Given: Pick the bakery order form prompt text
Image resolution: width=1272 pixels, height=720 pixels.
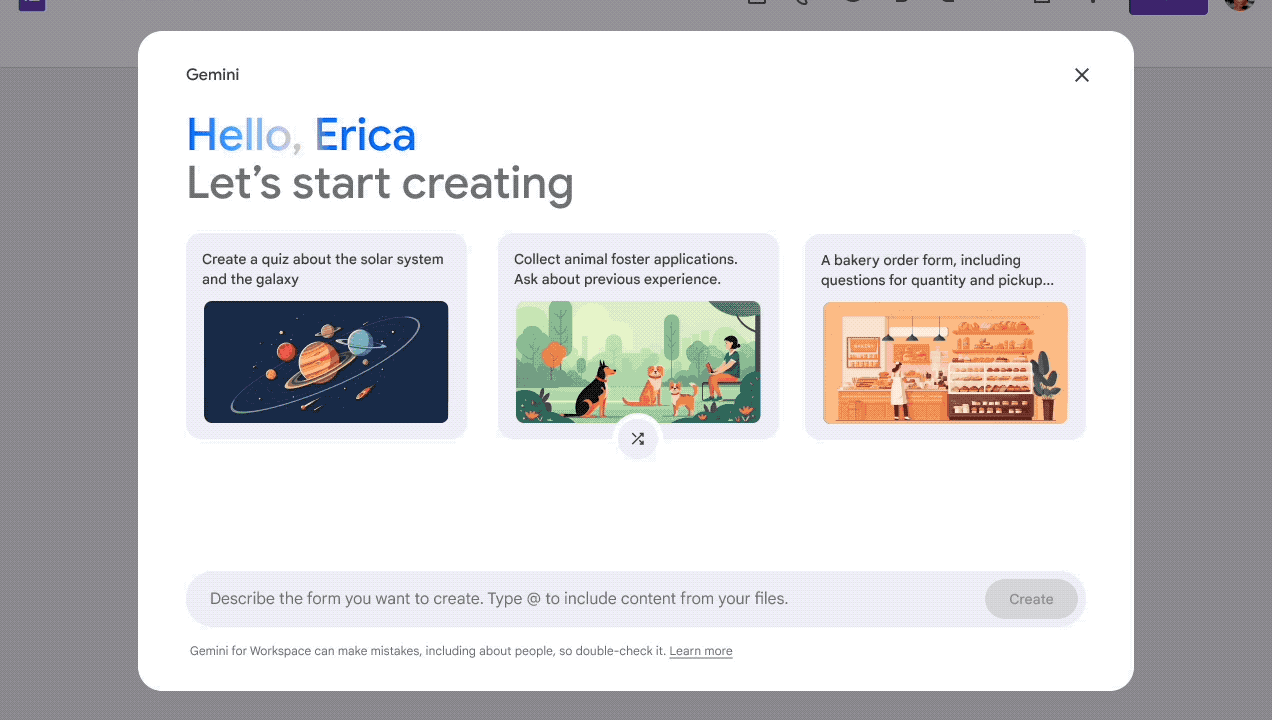Looking at the screenshot, I should 937,270.
